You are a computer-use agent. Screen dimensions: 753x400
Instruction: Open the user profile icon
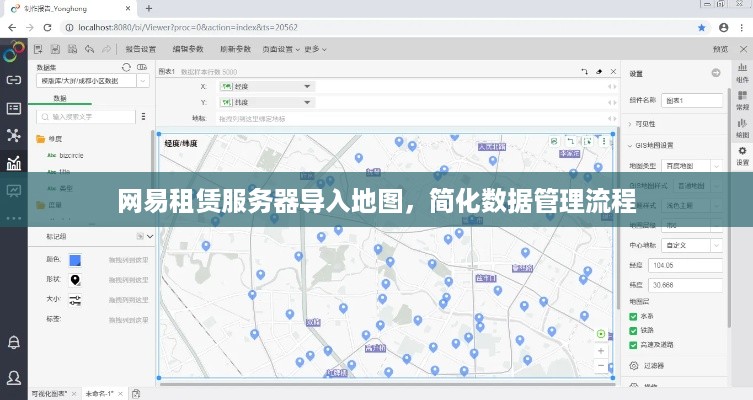(x=13, y=377)
